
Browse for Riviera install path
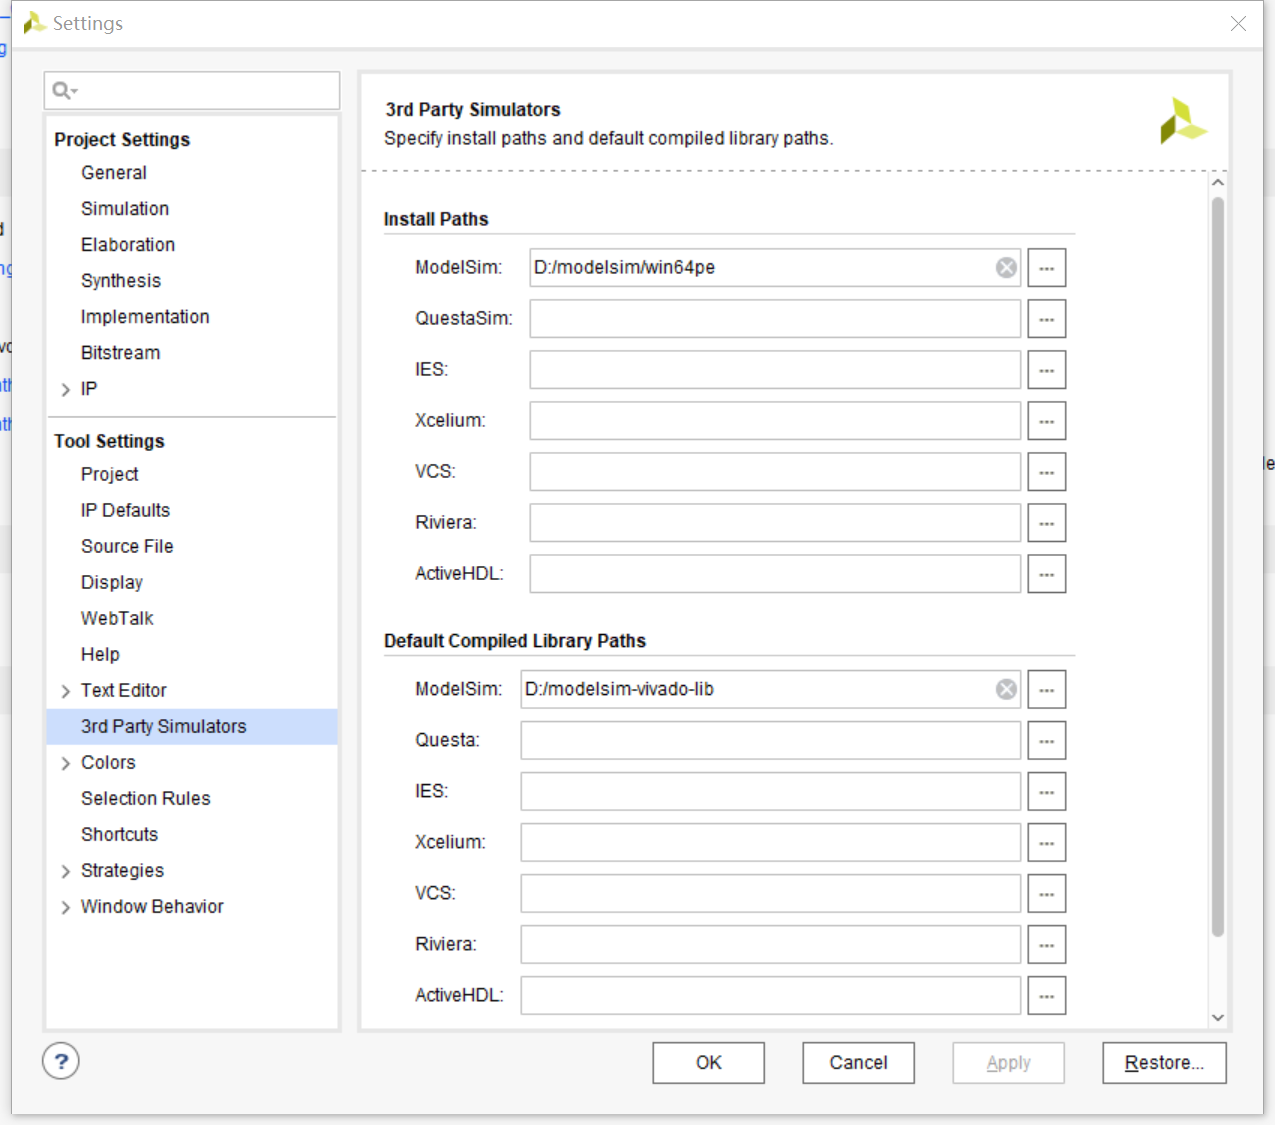click(1046, 523)
